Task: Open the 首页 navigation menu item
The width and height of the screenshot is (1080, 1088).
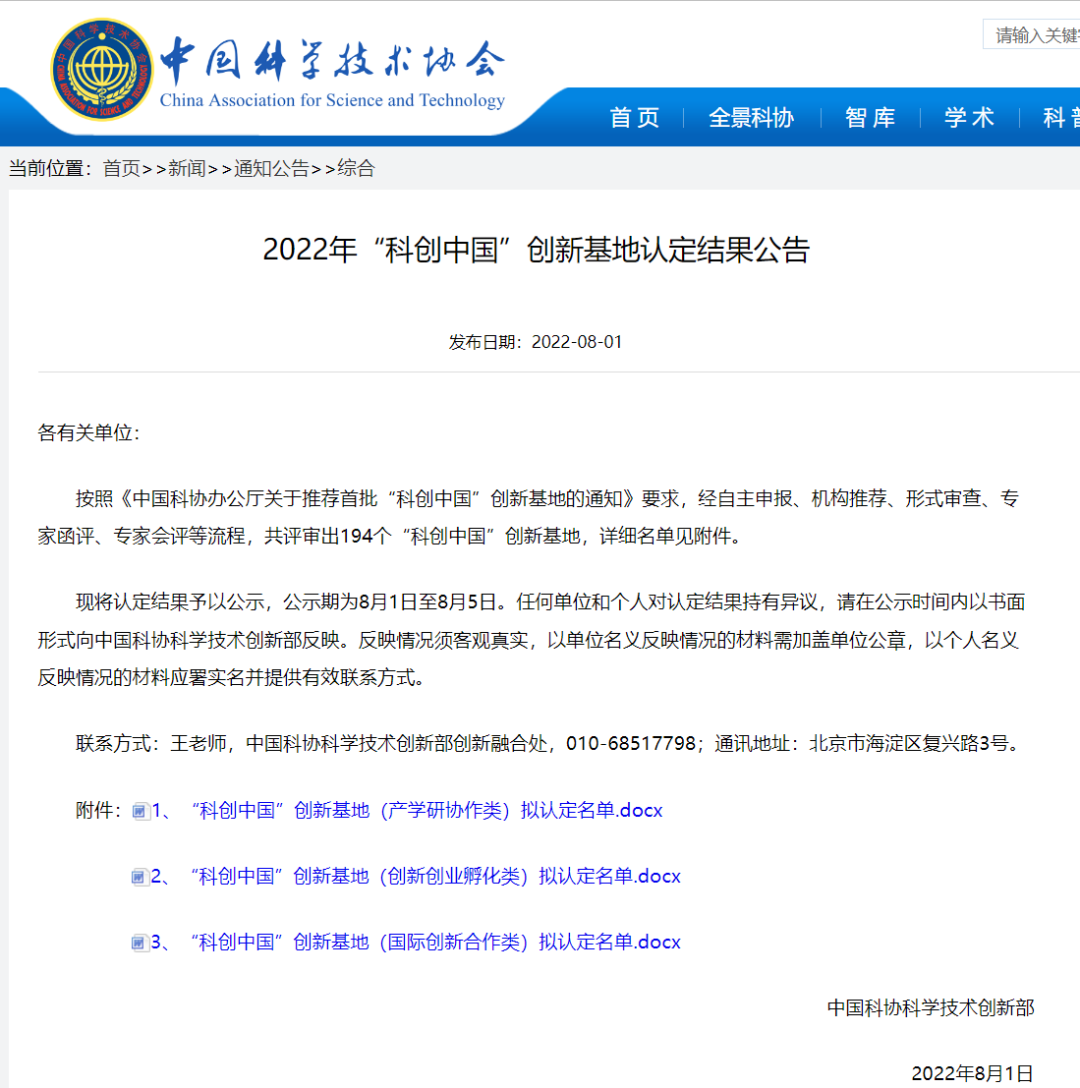Action: tap(634, 117)
